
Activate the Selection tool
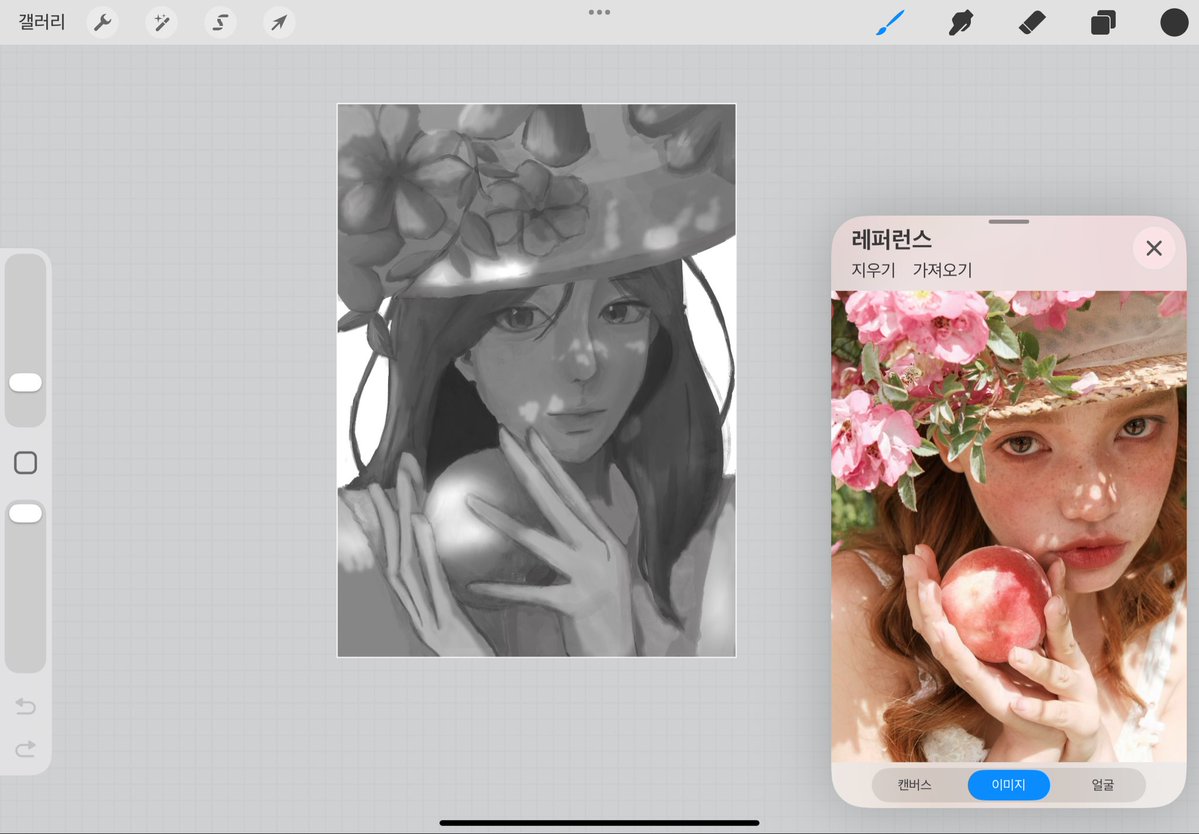tap(220, 22)
